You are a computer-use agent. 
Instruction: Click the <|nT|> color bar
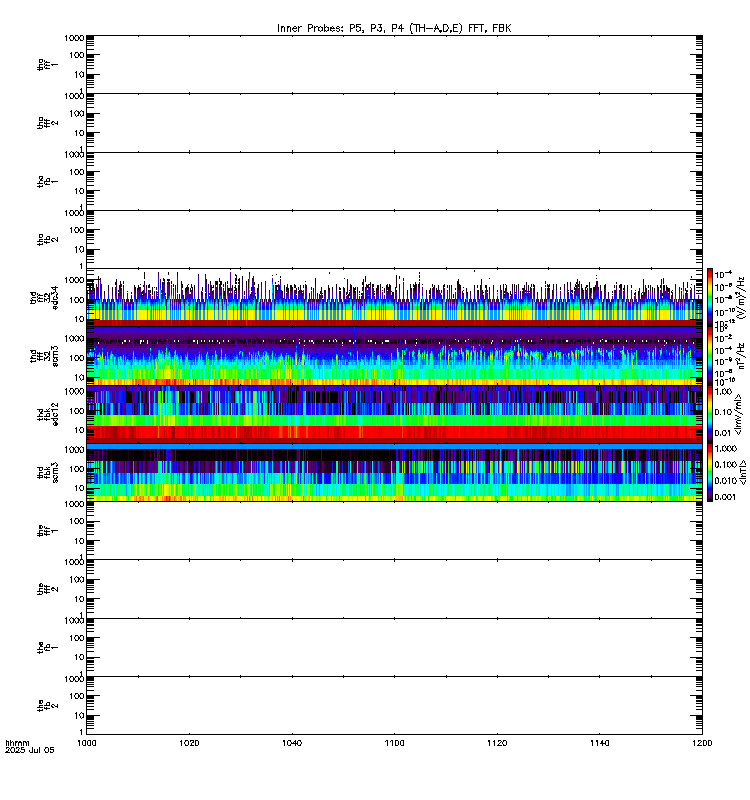coord(710,472)
